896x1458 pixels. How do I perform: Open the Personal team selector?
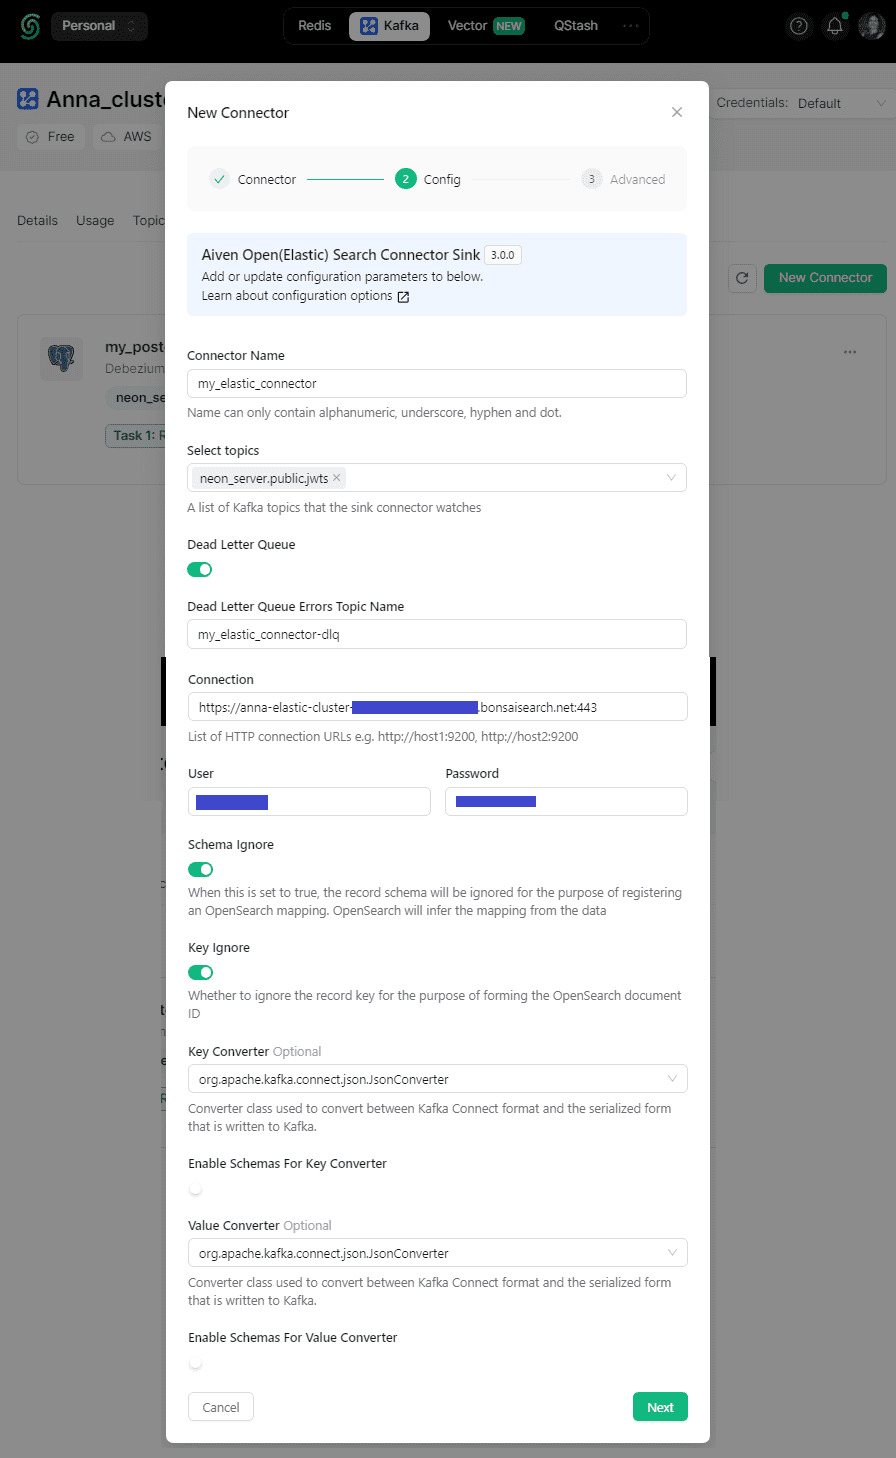coord(99,26)
